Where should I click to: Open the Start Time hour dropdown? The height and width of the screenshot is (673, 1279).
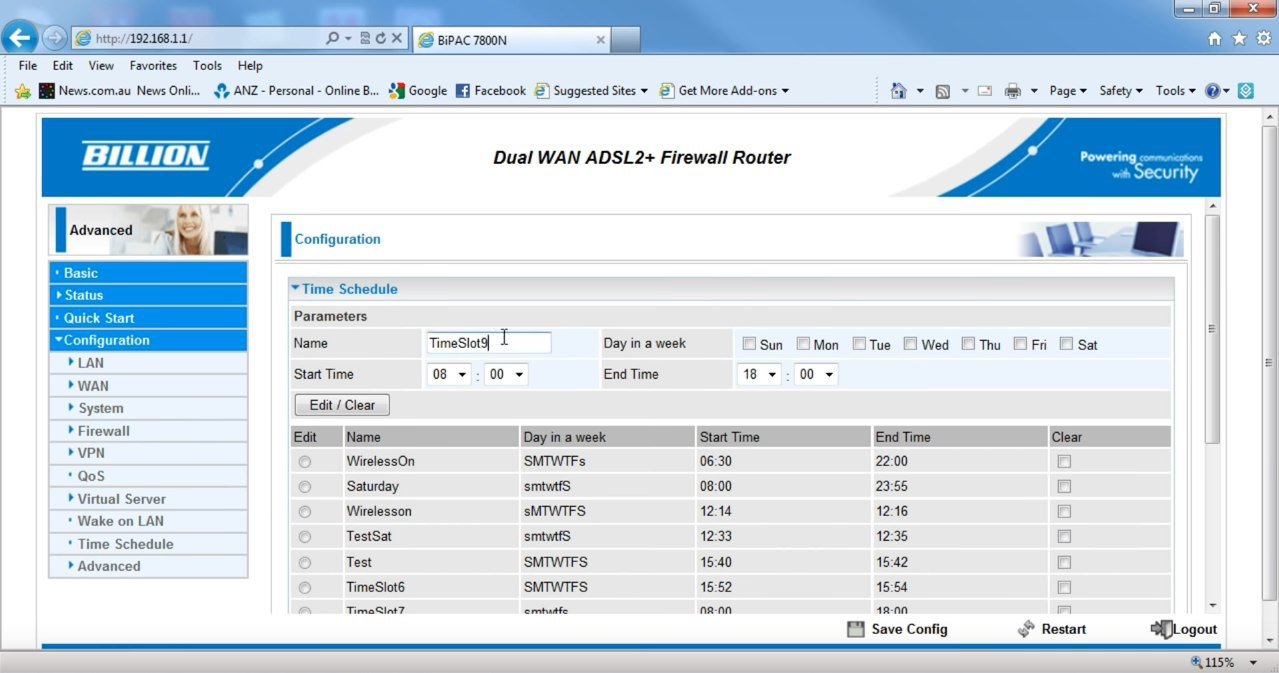coord(449,375)
